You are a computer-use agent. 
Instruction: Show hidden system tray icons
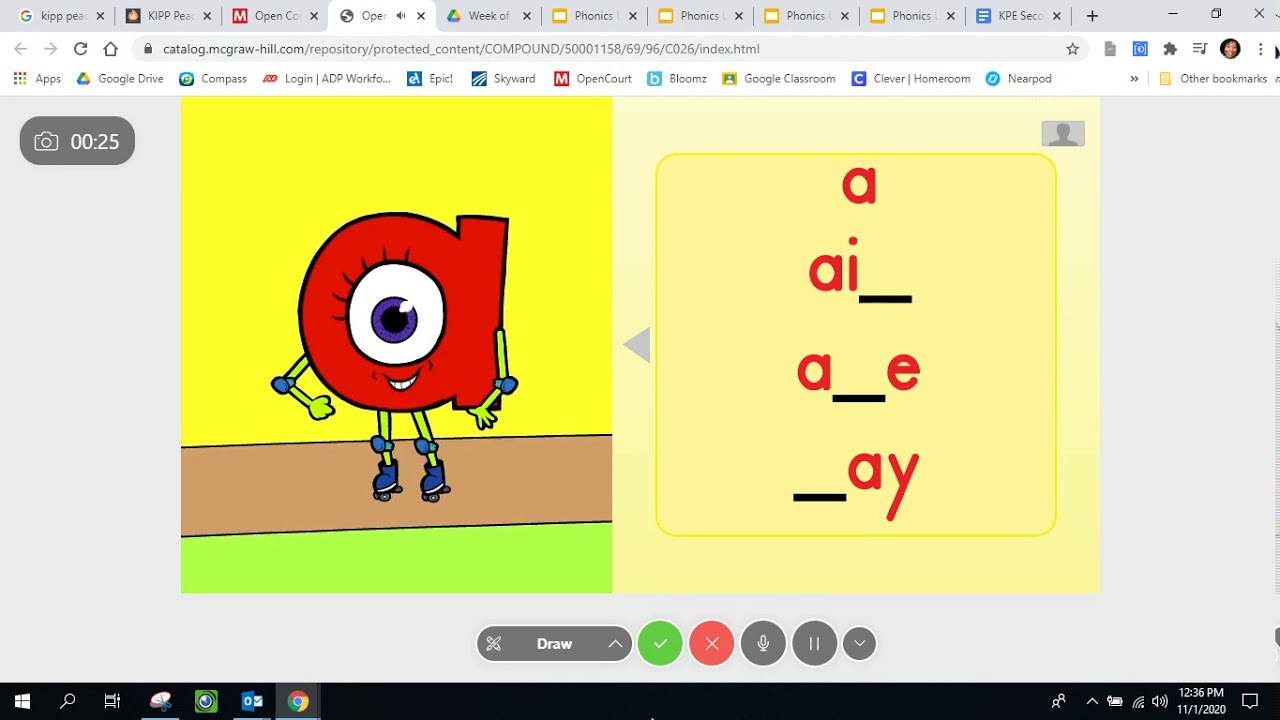click(1092, 701)
